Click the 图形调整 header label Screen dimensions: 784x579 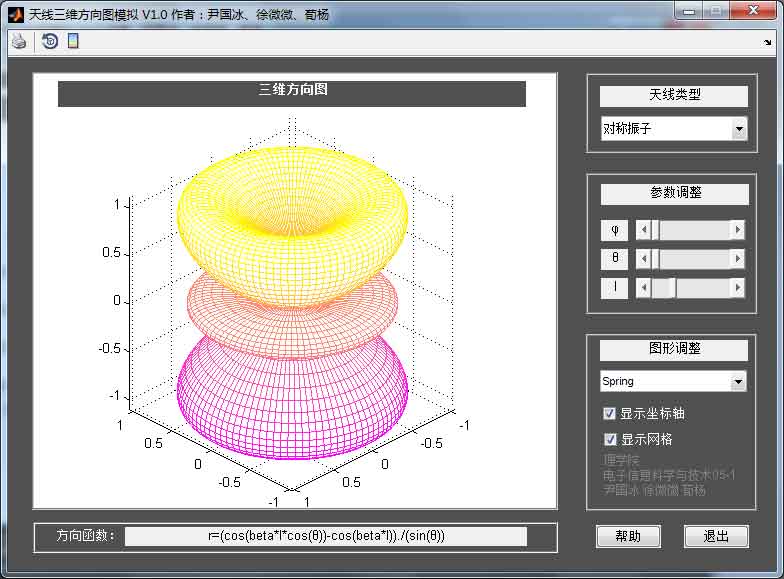(x=674, y=349)
